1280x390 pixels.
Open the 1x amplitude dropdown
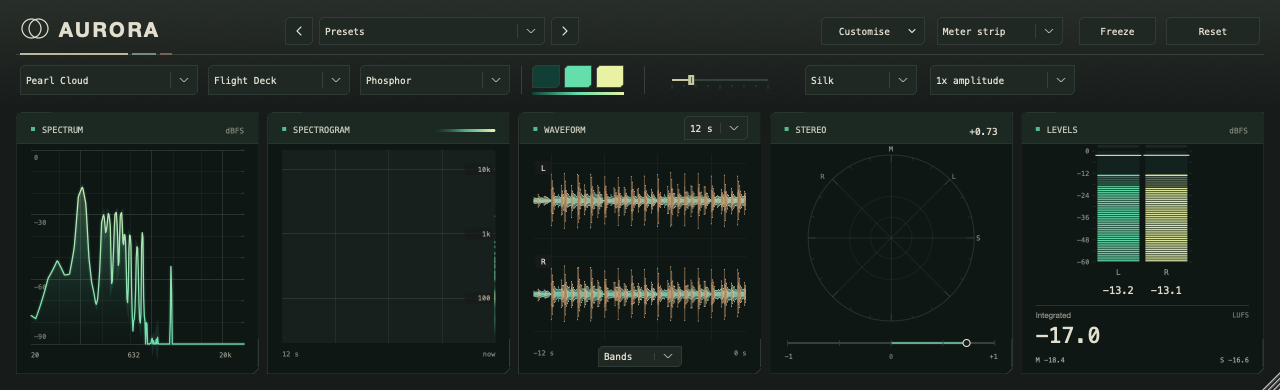pos(1002,80)
